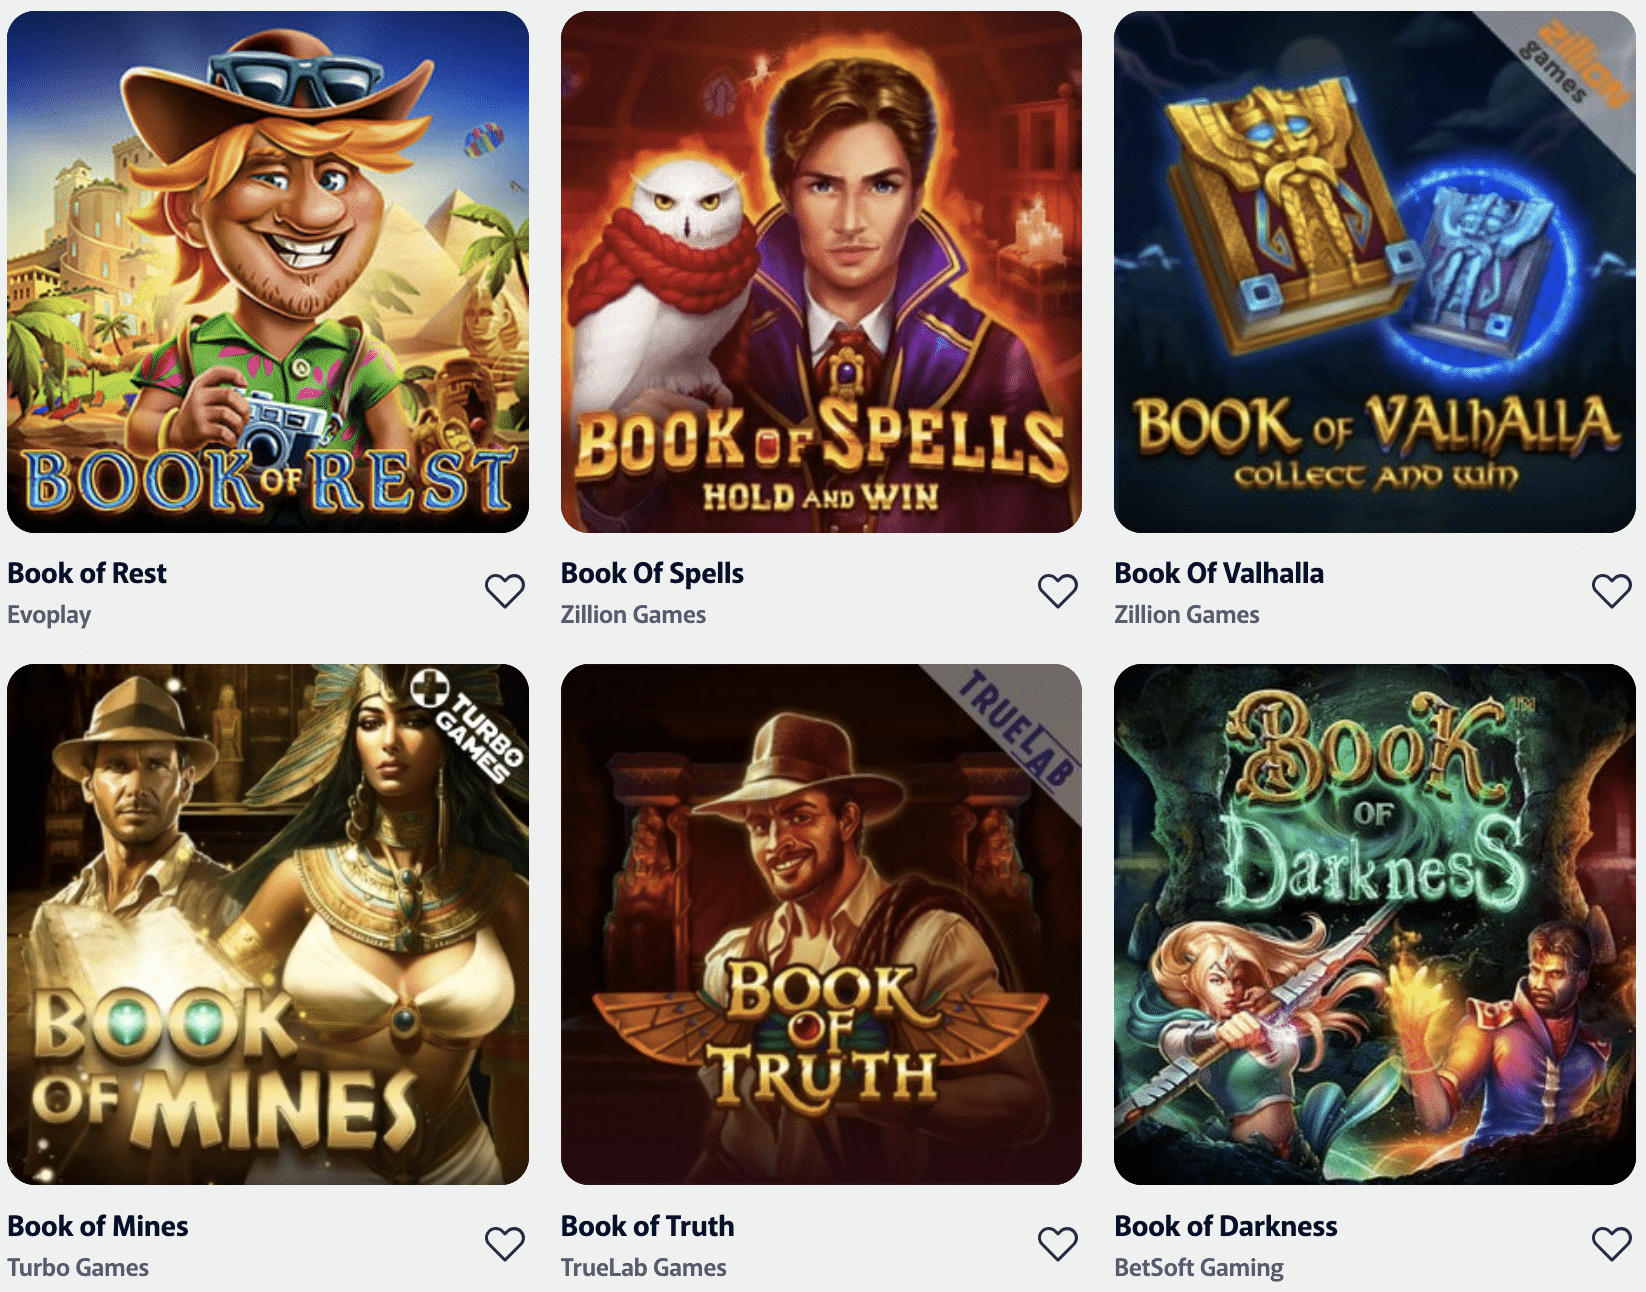The width and height of the screenshot is (1646, 1292).
Task: Click the Book of Rest title link
Action: tap(87, 573)
